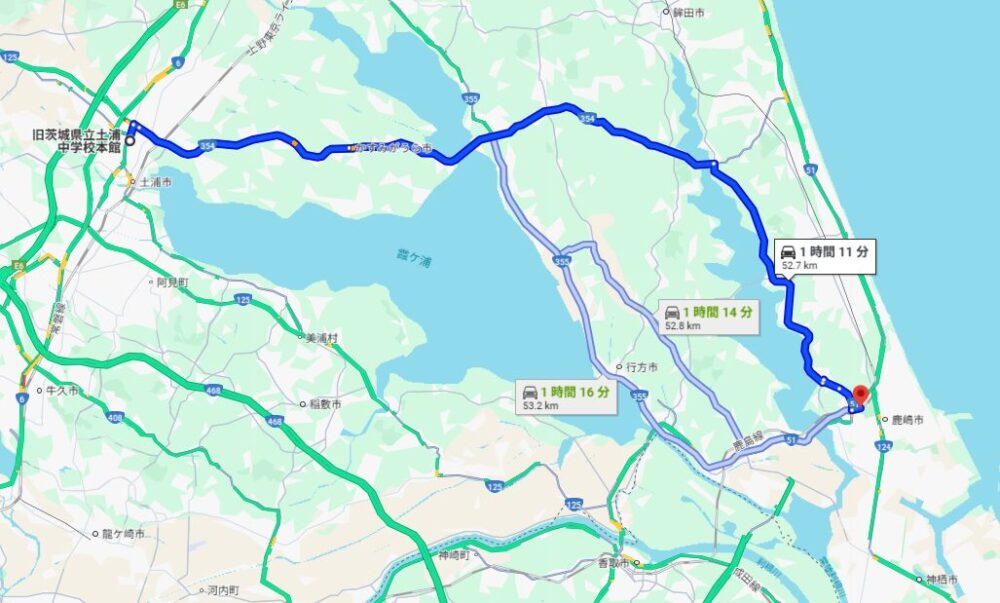Click the 香取市 city label
The width and height of the screenshot is (1000, 603).
tap(614, 563)
